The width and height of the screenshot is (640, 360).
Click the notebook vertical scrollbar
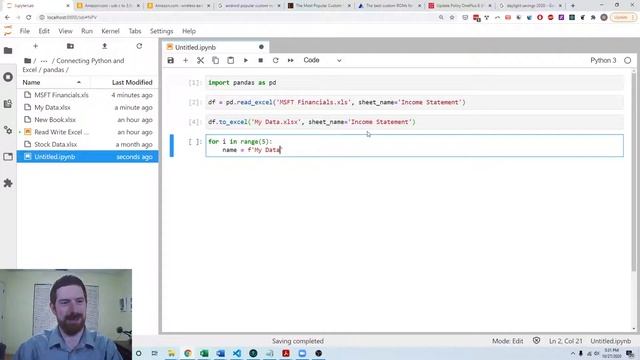click(633, 171)
